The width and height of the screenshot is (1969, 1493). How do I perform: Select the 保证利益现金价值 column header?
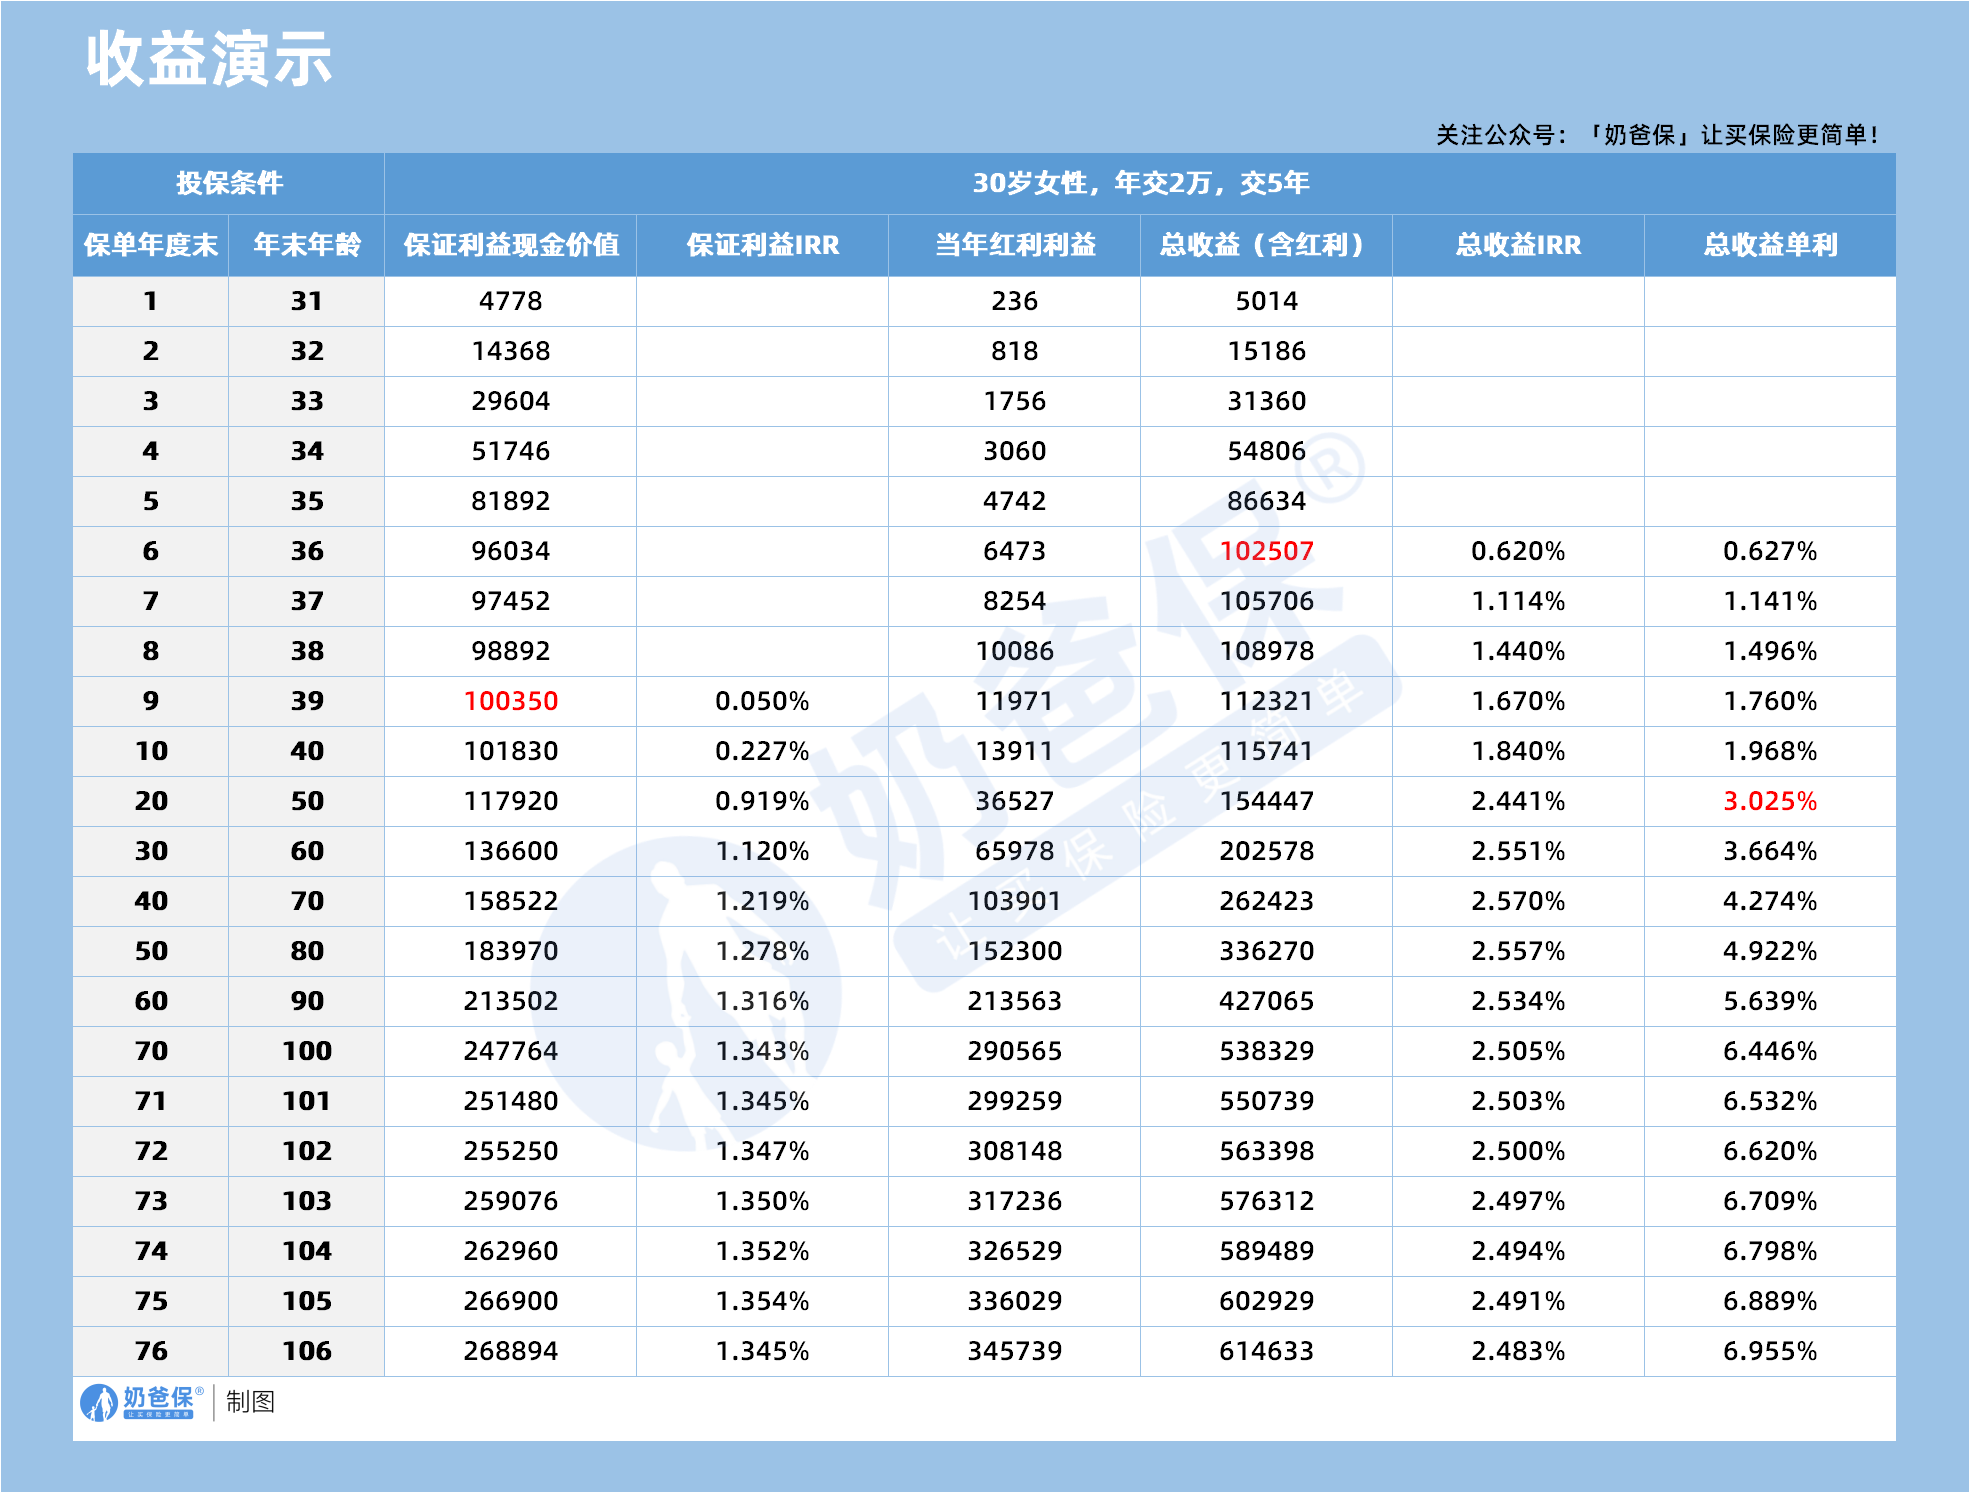click(x=510, y=243)
